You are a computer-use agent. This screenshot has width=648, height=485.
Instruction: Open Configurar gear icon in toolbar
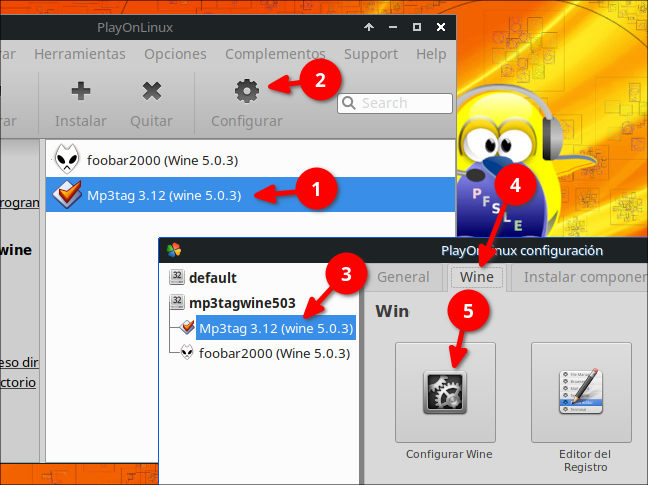pos(247,91)
